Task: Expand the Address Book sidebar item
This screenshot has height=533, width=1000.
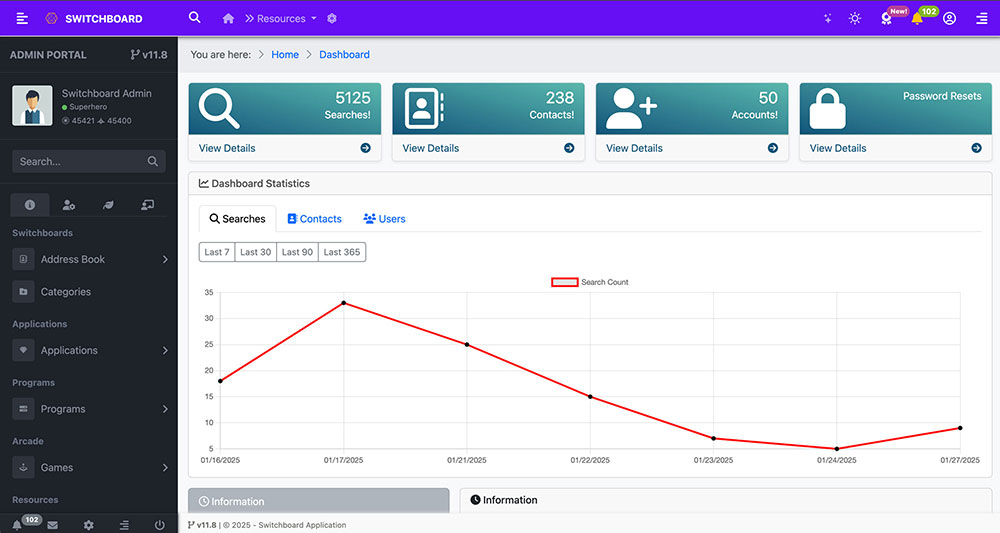Action: [90, 260]
